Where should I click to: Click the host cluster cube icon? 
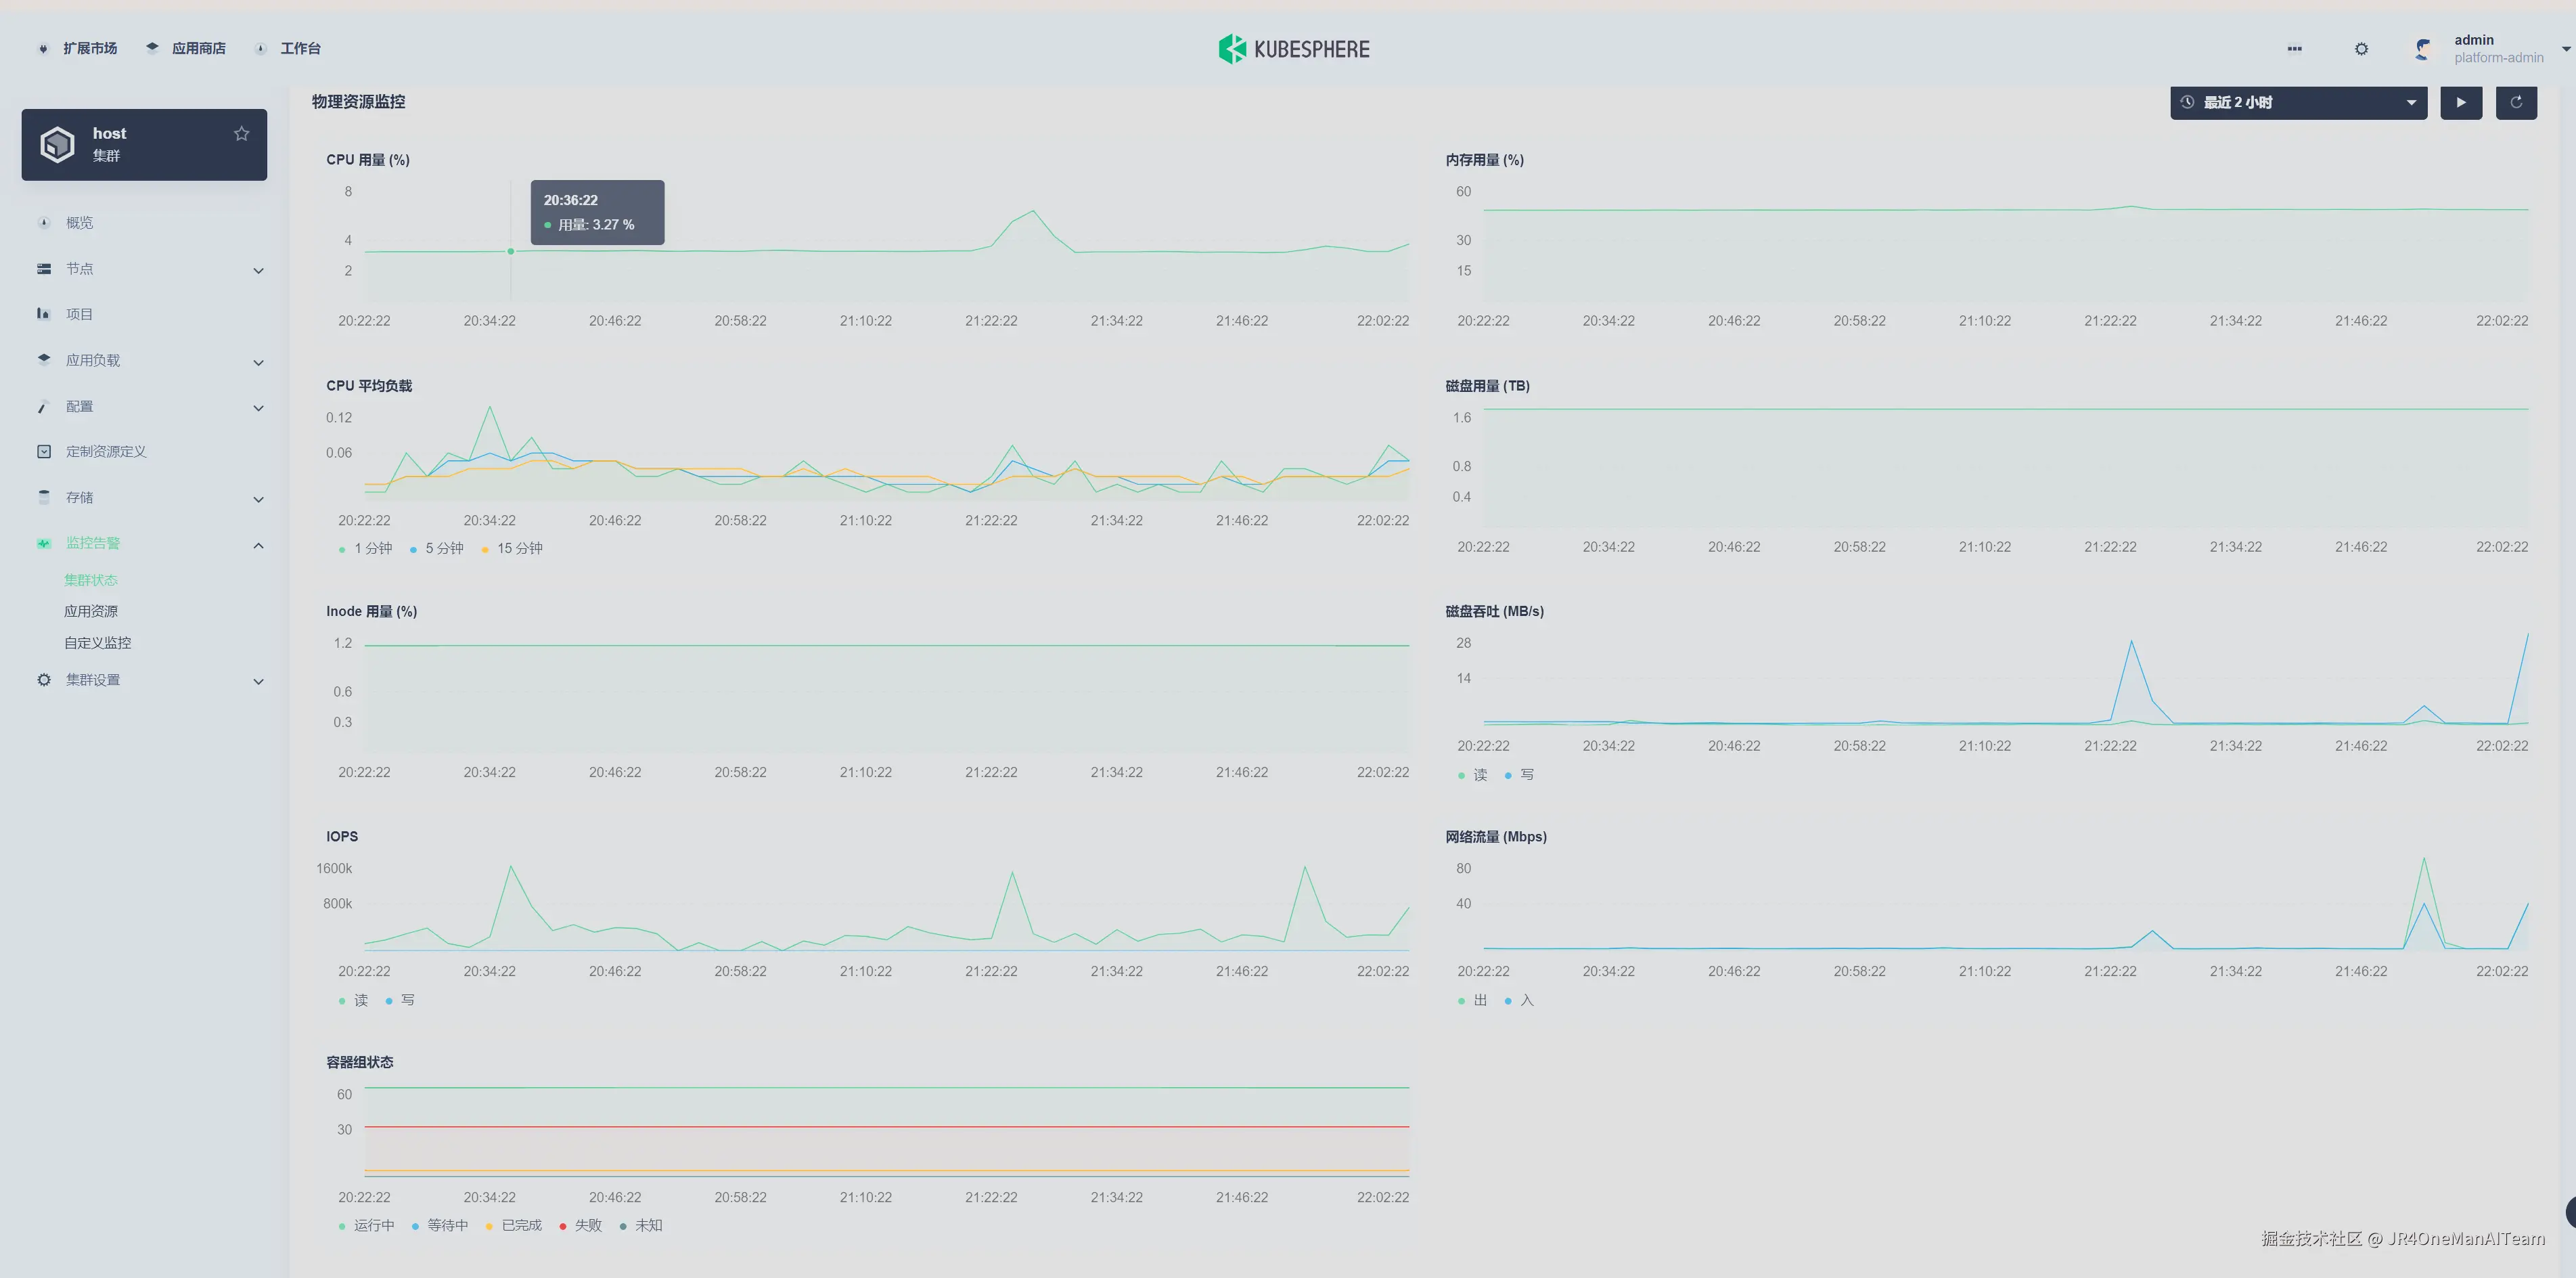(x=57, y=144)
